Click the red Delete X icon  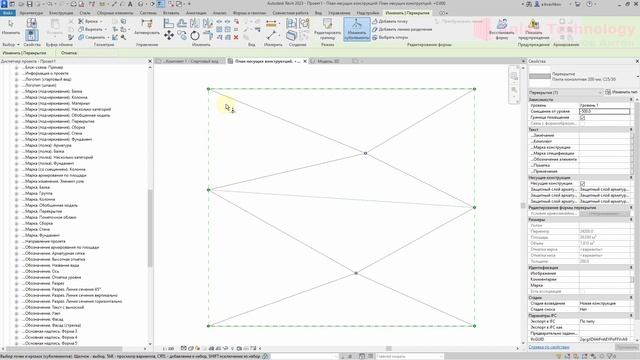coord(236,37)
